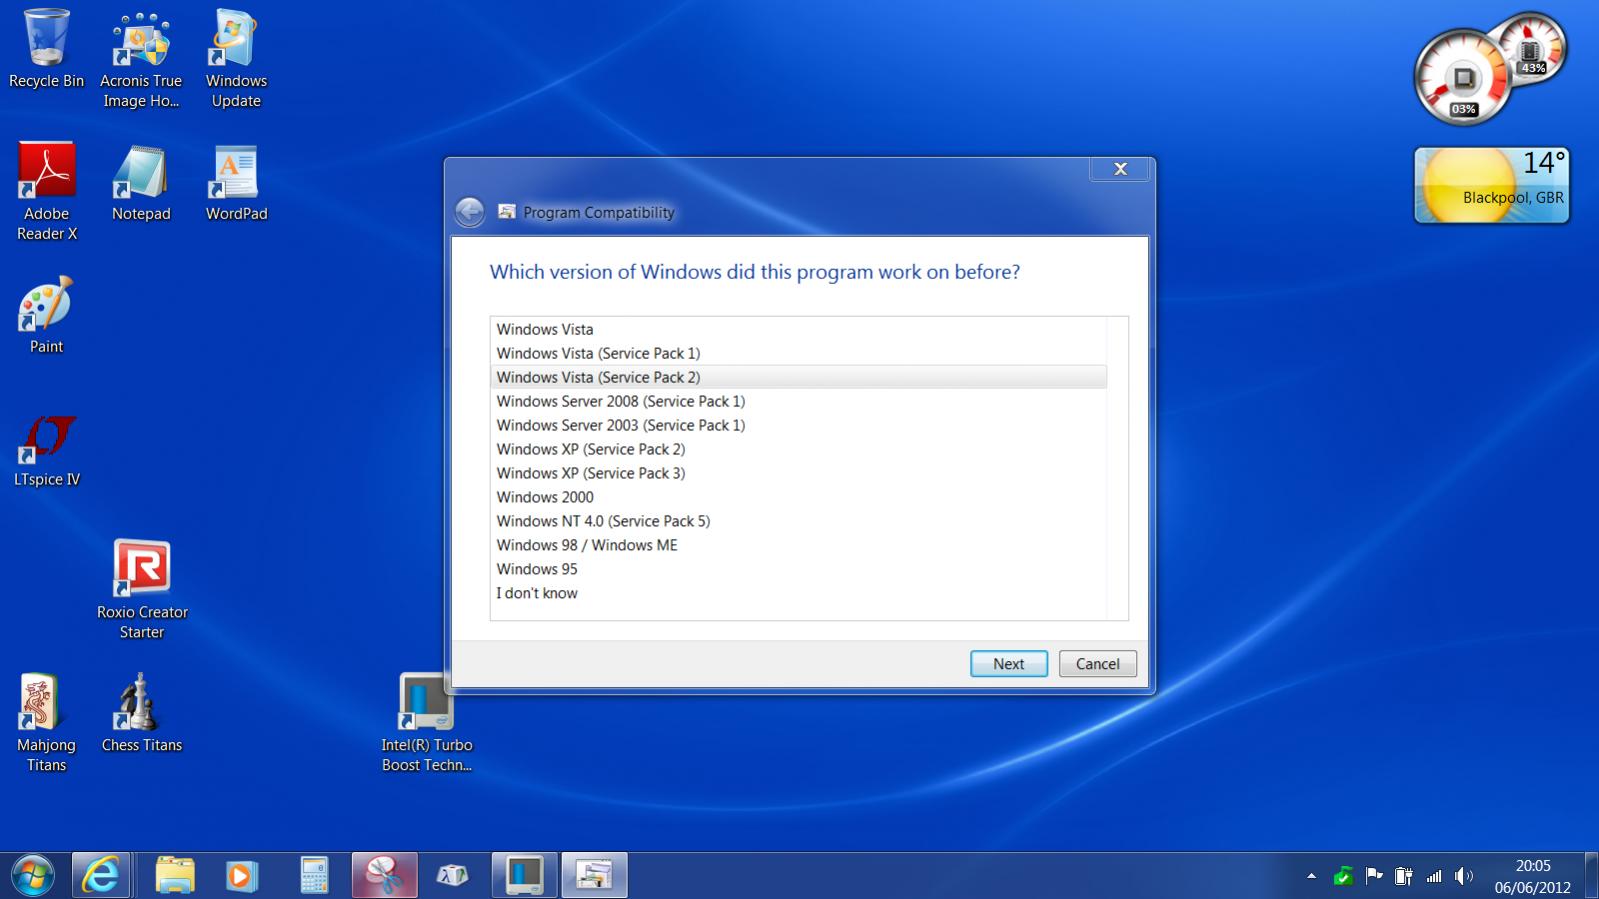Go back using the wizard back arrow

[470, 212]
